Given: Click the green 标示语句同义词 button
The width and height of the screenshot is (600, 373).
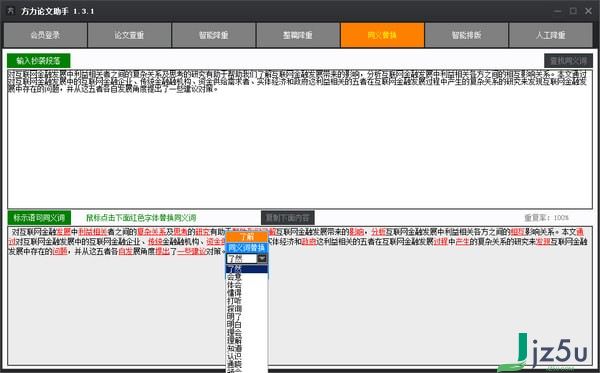Looking at the screenshot, I should coord(39,218).
